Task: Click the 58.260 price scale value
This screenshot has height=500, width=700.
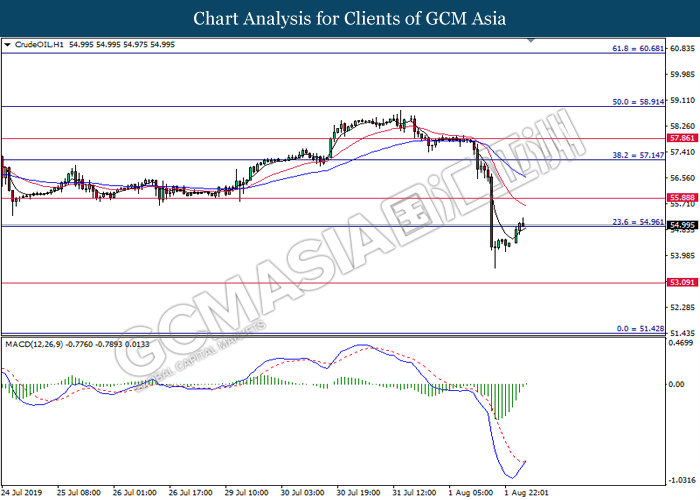Action: 683,126
